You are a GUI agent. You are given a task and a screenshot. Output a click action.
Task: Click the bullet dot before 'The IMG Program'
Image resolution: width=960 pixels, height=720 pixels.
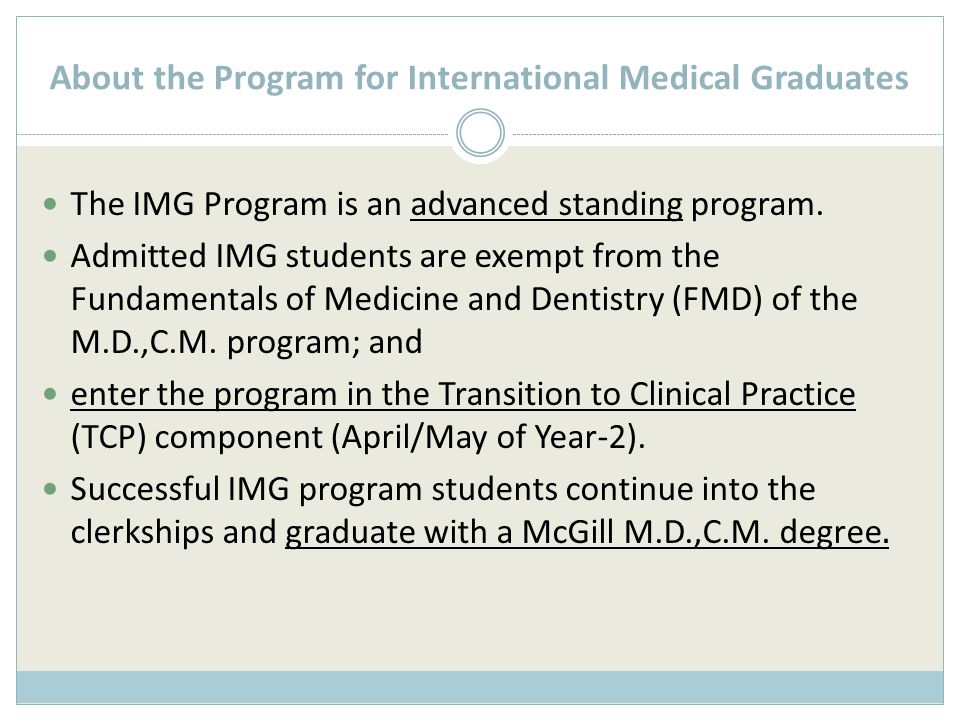(51, 204)
